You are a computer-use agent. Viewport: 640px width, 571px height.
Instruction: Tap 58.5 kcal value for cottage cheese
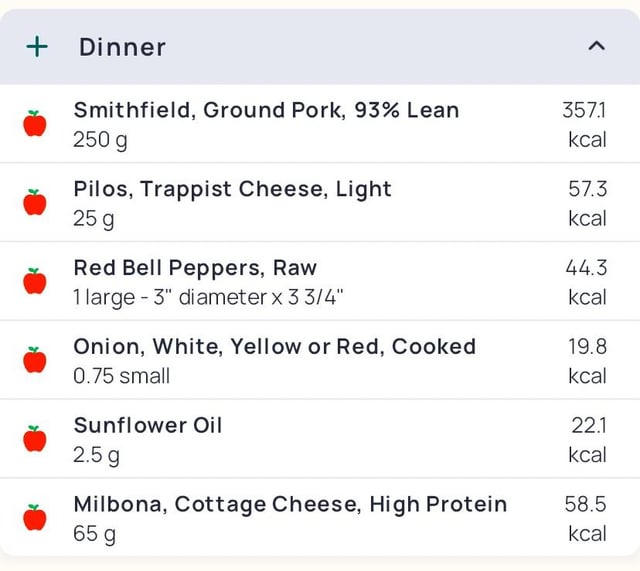(x=585, y=518)
